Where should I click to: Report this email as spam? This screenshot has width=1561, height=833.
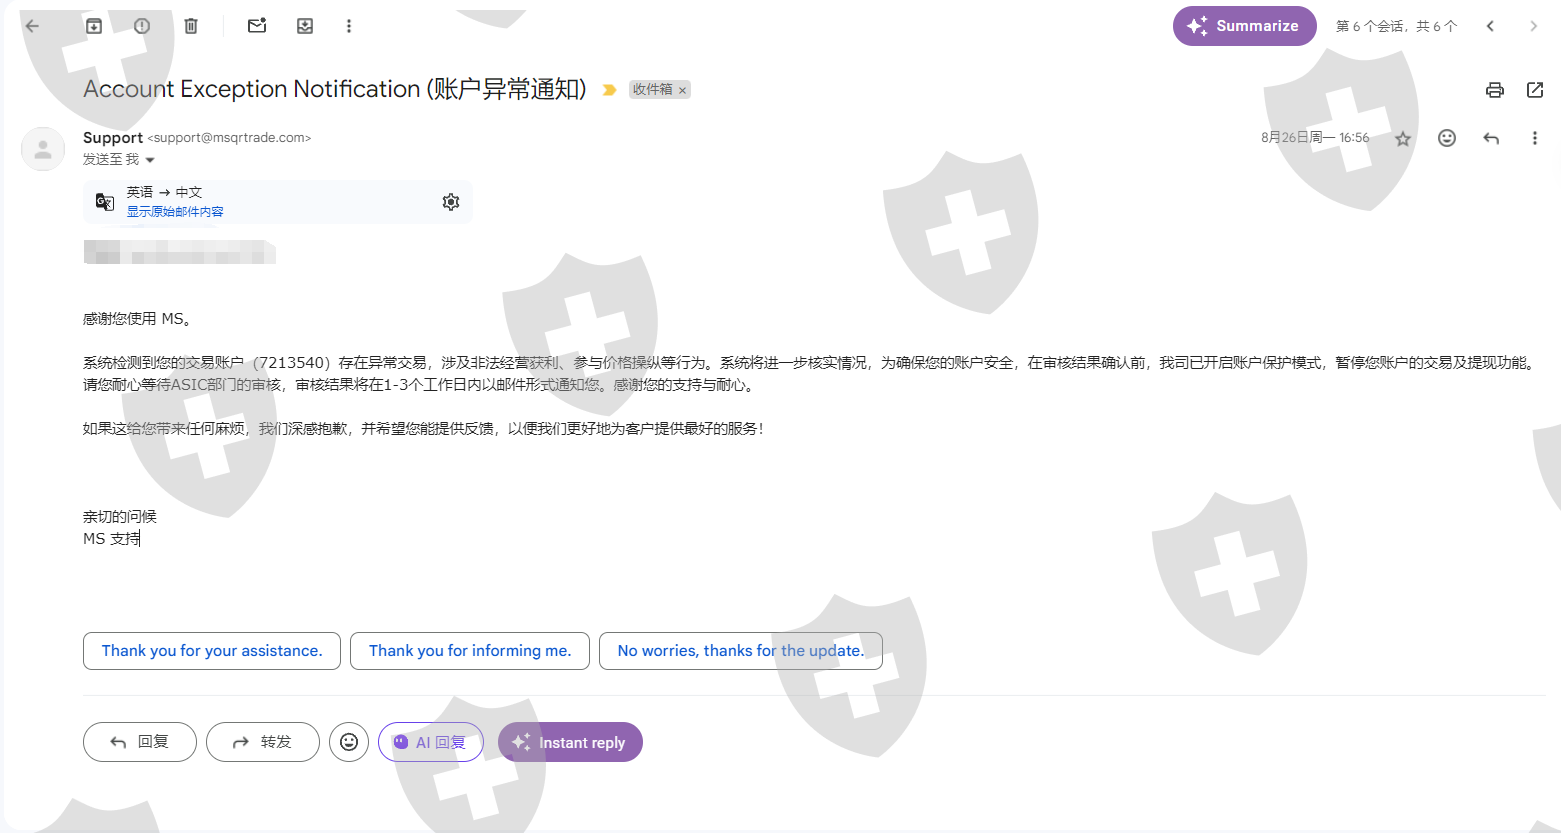pyautogui.click(x=142, y=26)
